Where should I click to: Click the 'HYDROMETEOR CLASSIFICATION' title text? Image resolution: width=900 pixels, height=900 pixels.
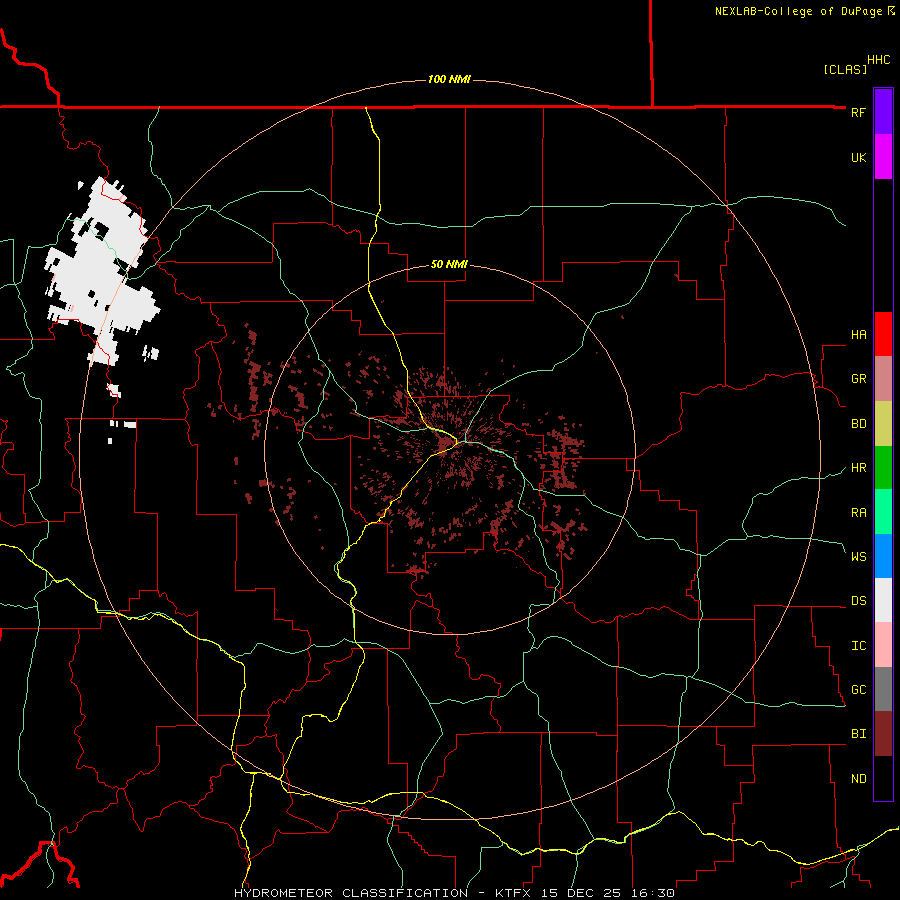350,893
